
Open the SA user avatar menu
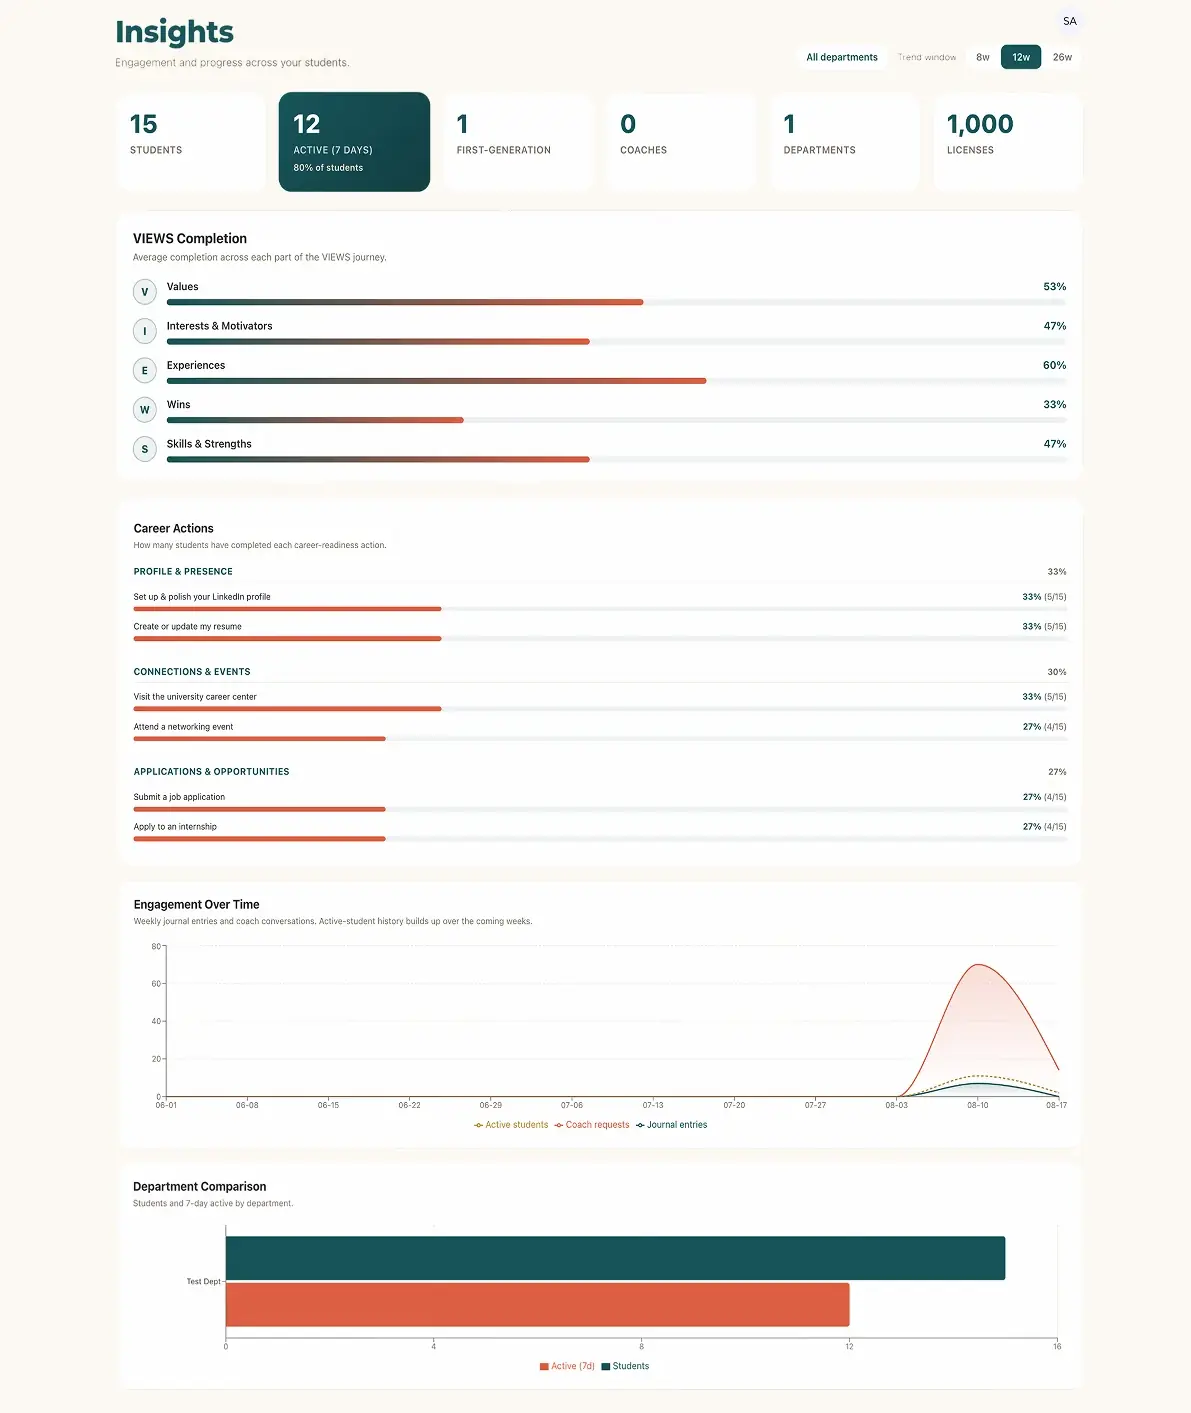click(x=1069, y=21)
